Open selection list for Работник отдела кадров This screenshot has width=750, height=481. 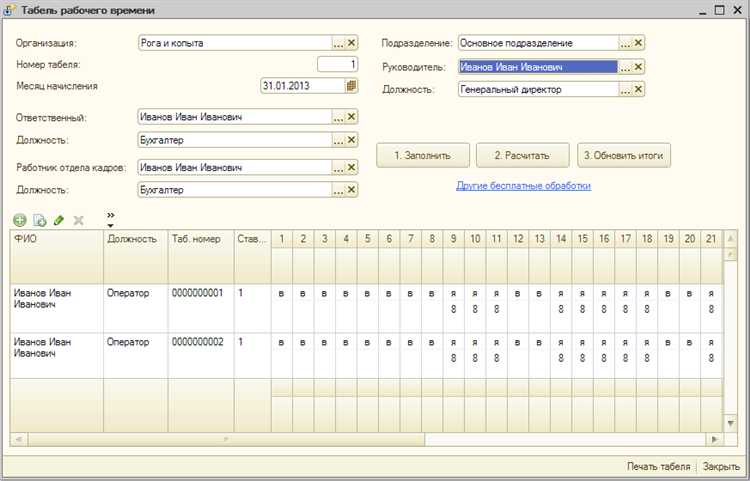coord(338,167)
